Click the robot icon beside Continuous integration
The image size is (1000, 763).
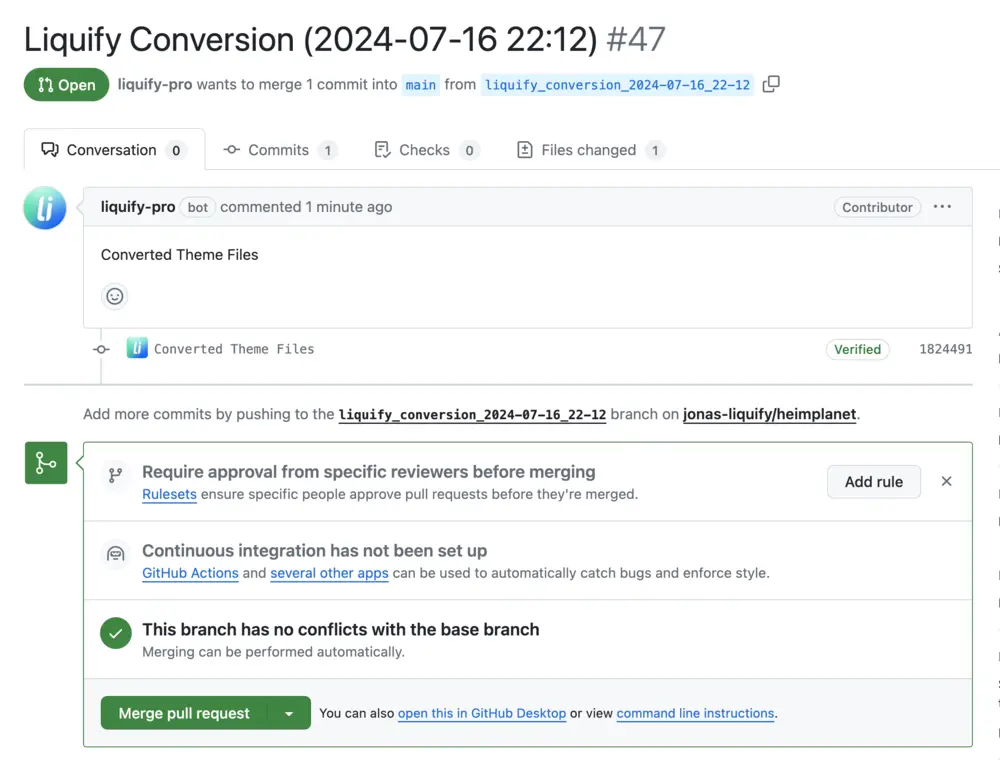tap(115, 554)
